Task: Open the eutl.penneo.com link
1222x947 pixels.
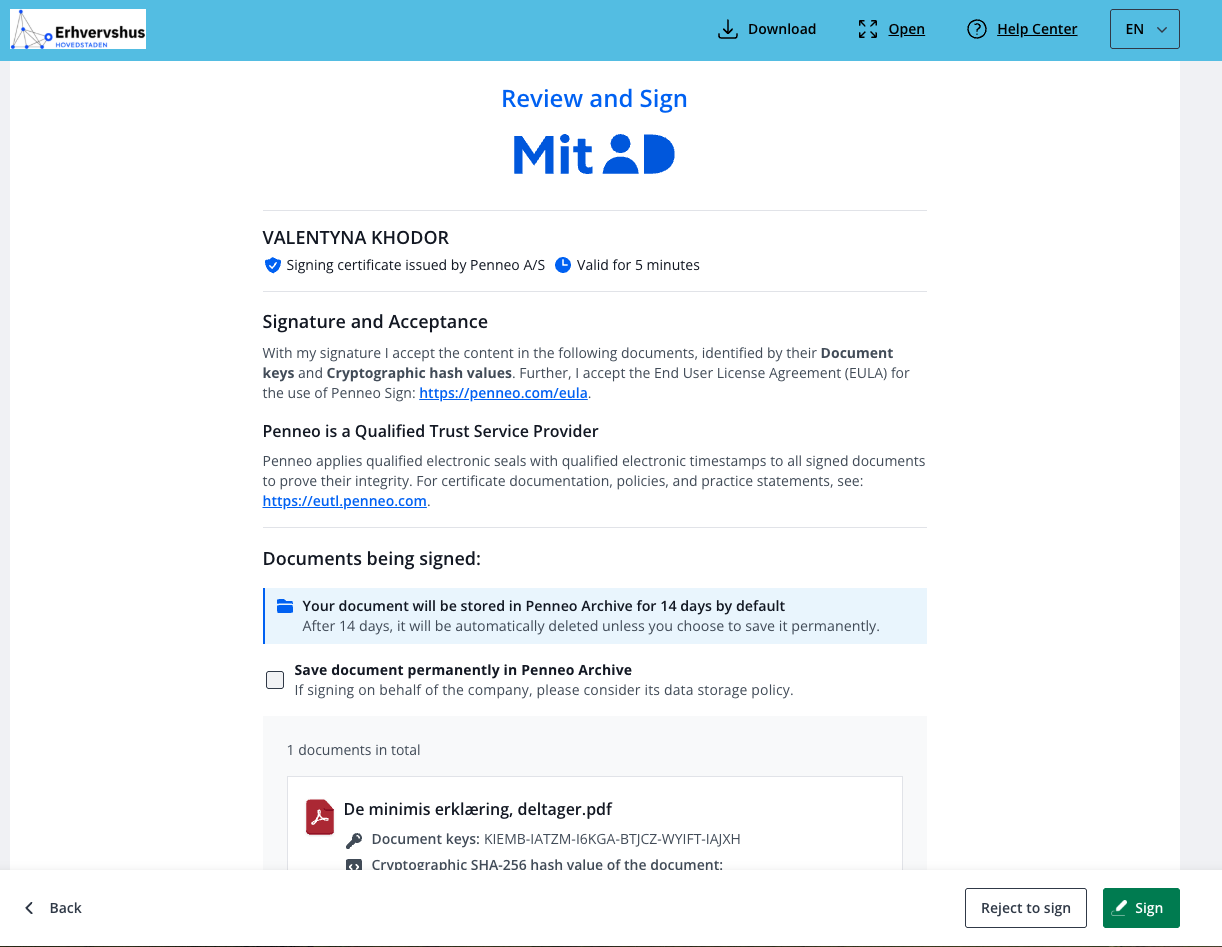Action: pyautogui.click(x=345, y=501)
